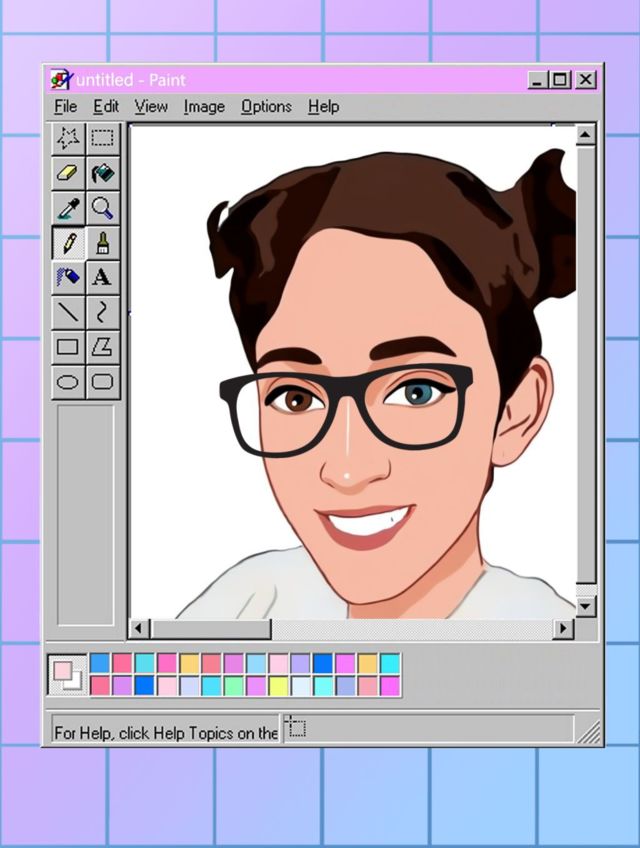Activate the Pick Color eyedropper
Screen dimensions: 640x848
[67, 208]
